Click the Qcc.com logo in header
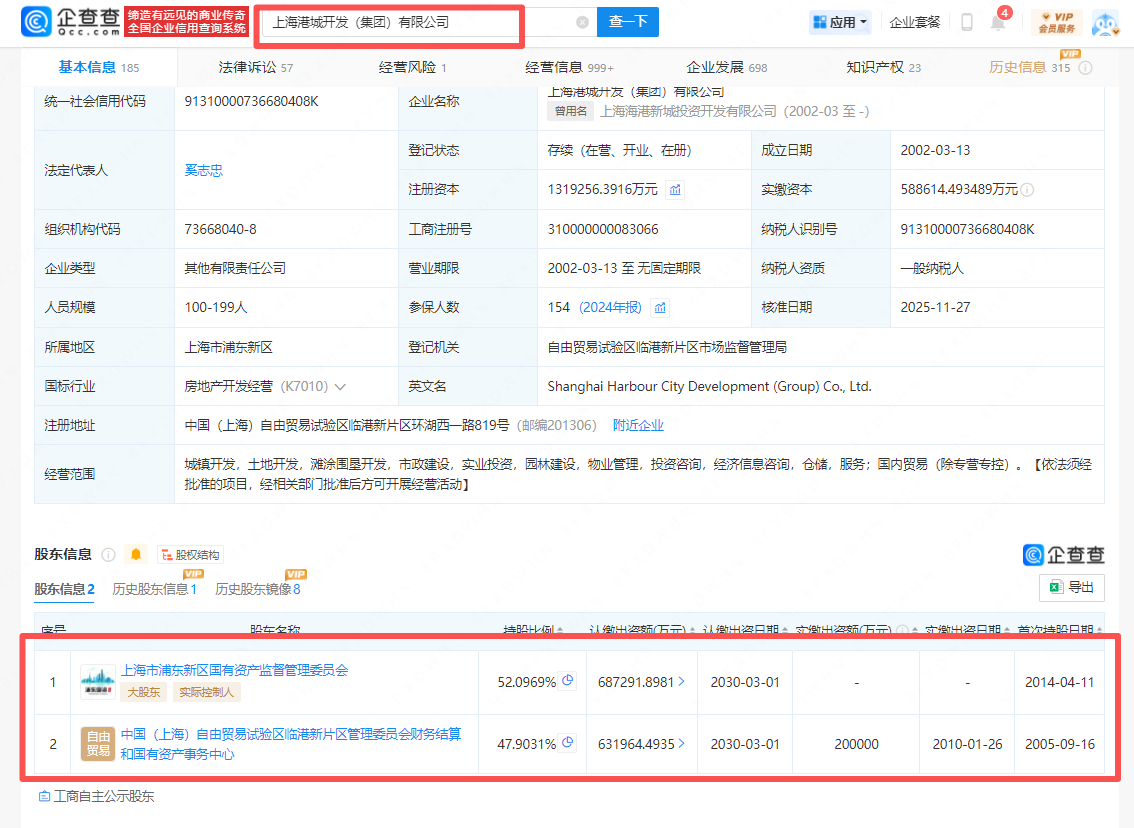The height and width of the screenshot is (828, 1134). pyautogui.click(x=70, y=21)
